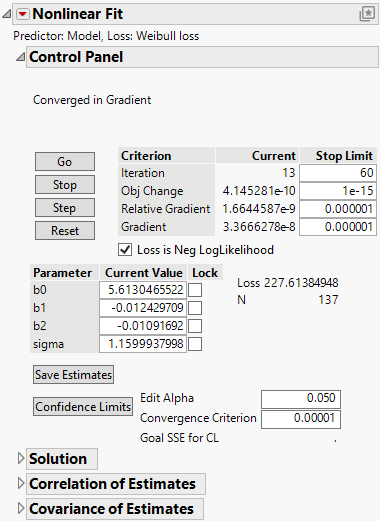Click the Reset button
Viewport: 380px width, 521px height.
point(65,231)
